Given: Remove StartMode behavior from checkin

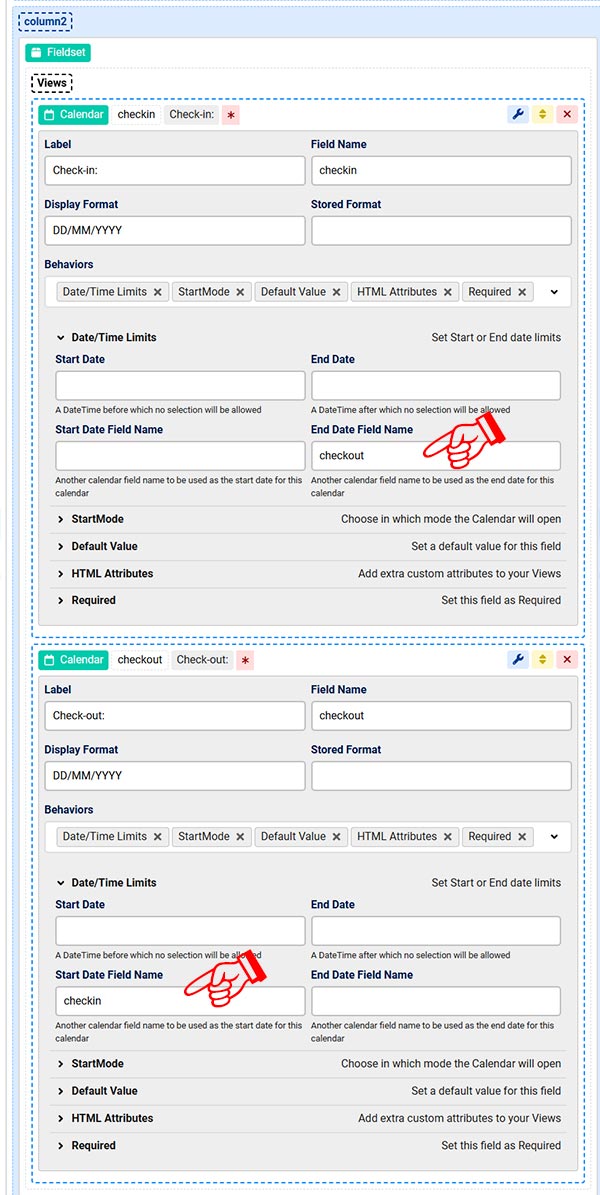Looking at the screenshot, I should tap(240, 292).
